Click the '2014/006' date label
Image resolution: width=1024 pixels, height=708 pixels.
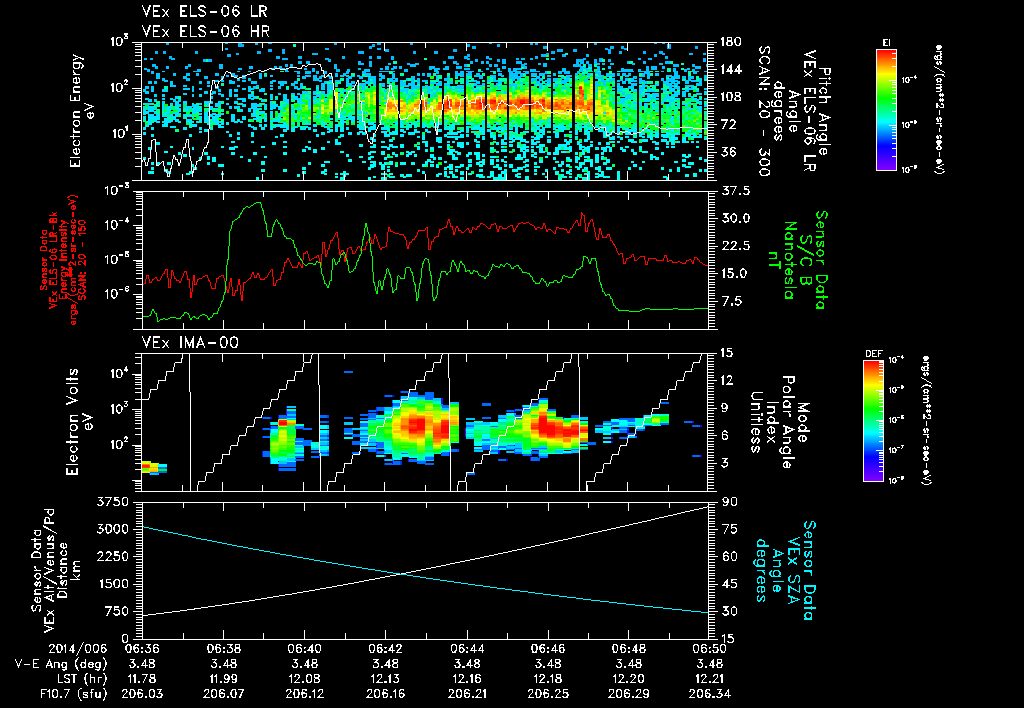pyautogui.click(x=78, y=649)
